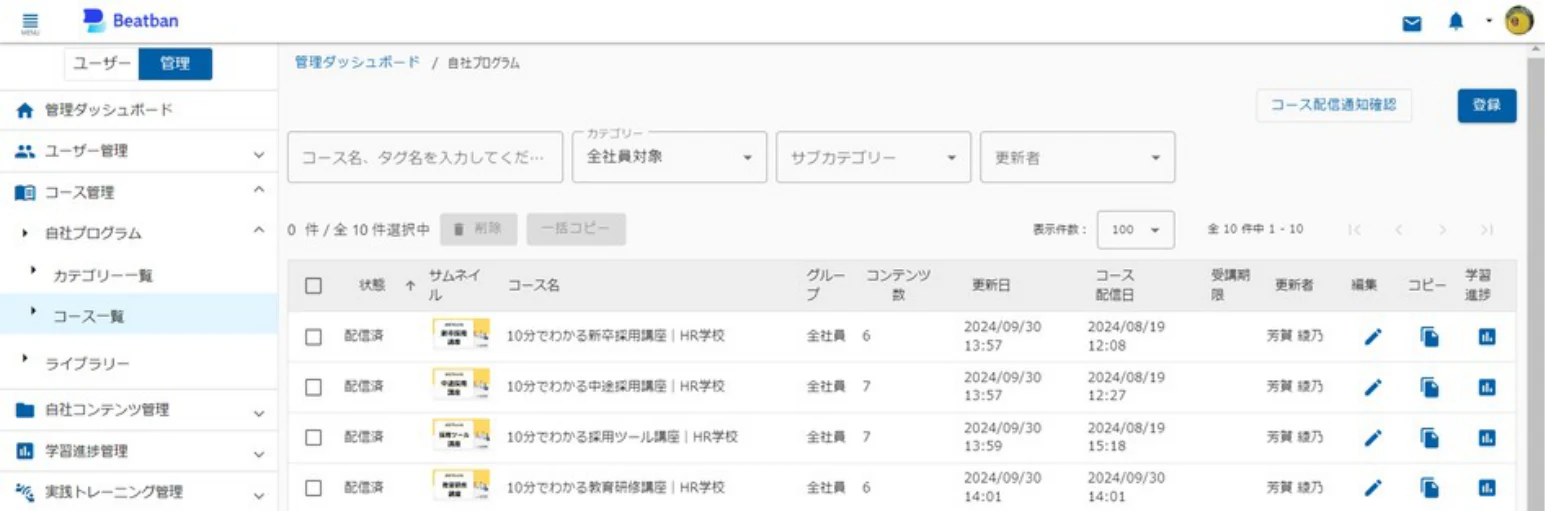Expand the 自社コンテンツ管理 section
This screenshot has width=1545, height=511.
139,410
